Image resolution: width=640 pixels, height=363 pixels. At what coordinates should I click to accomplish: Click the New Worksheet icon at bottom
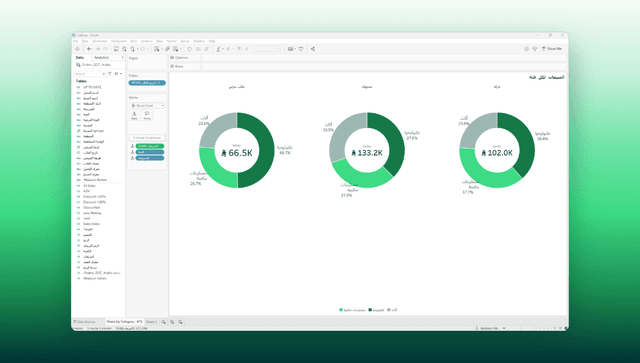coord(164,322)
